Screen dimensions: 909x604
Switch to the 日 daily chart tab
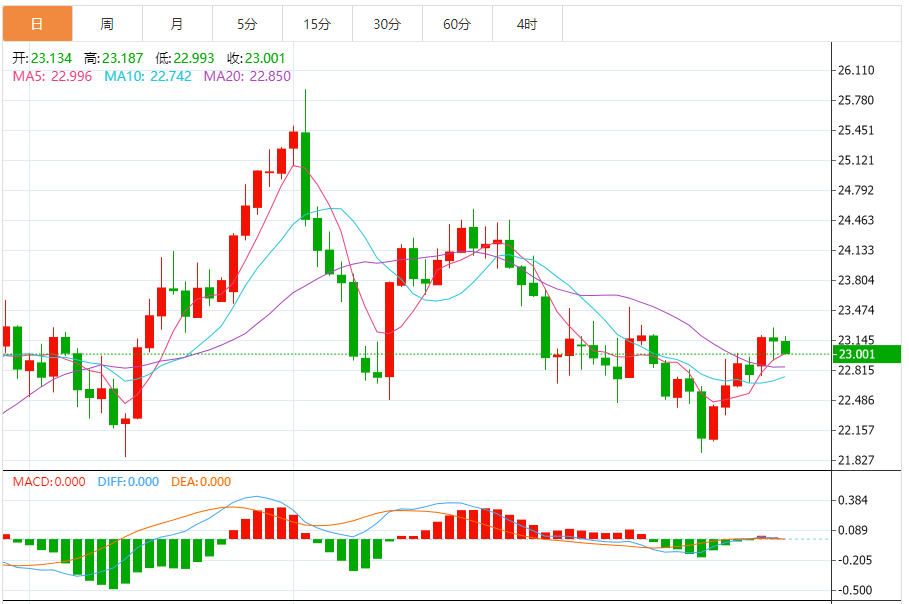coord(37,24)
